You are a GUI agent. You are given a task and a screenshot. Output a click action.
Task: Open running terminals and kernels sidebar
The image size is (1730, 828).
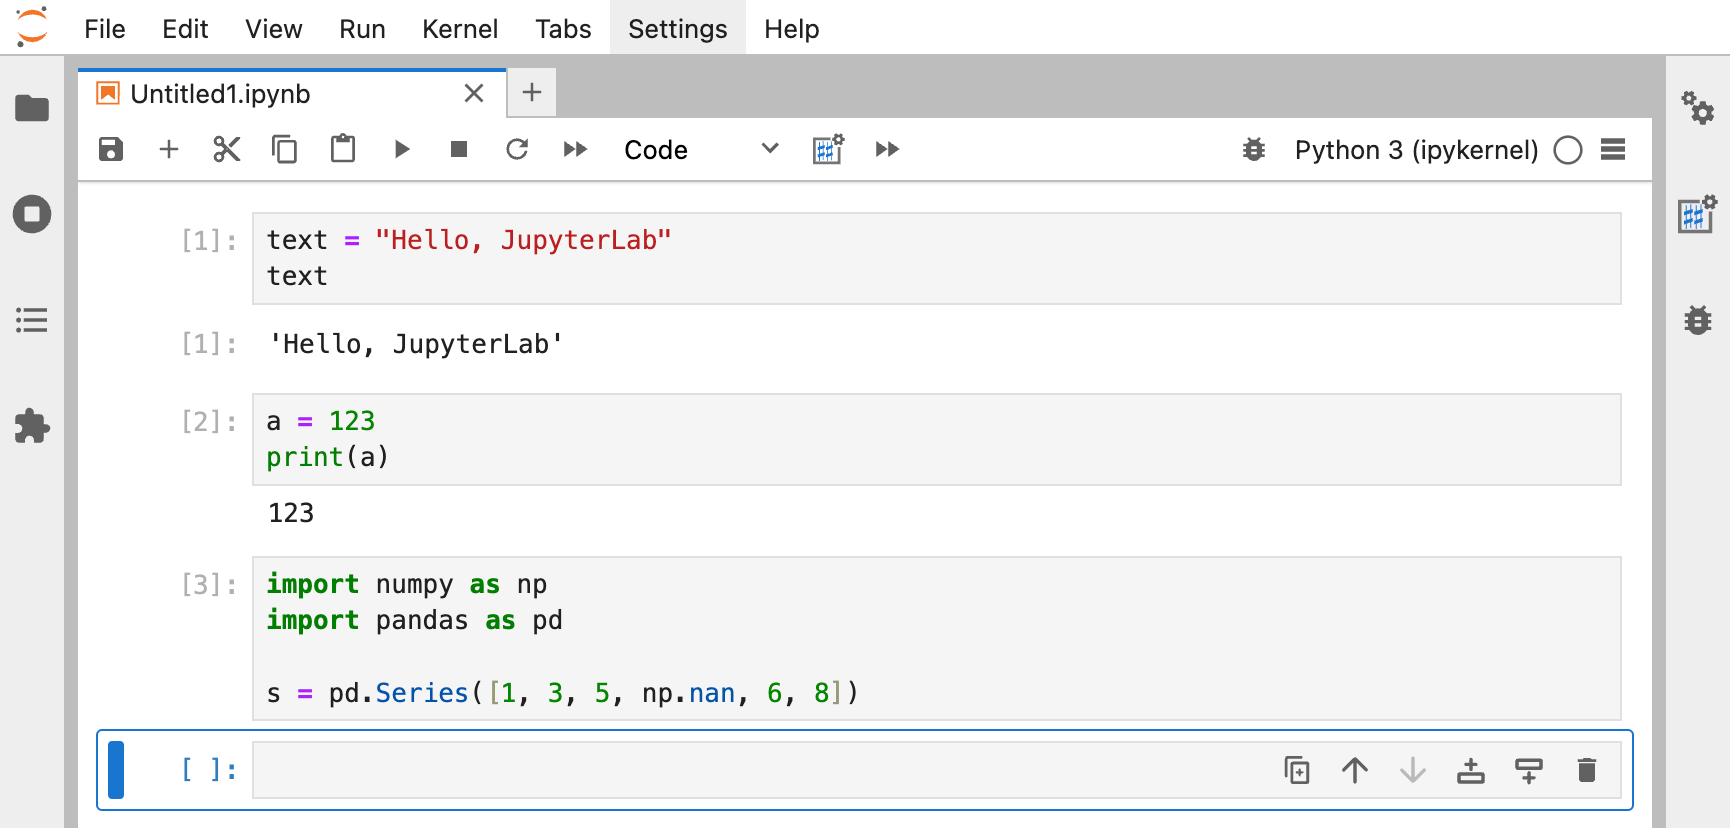pyautogui.click(x=32, y=214)
